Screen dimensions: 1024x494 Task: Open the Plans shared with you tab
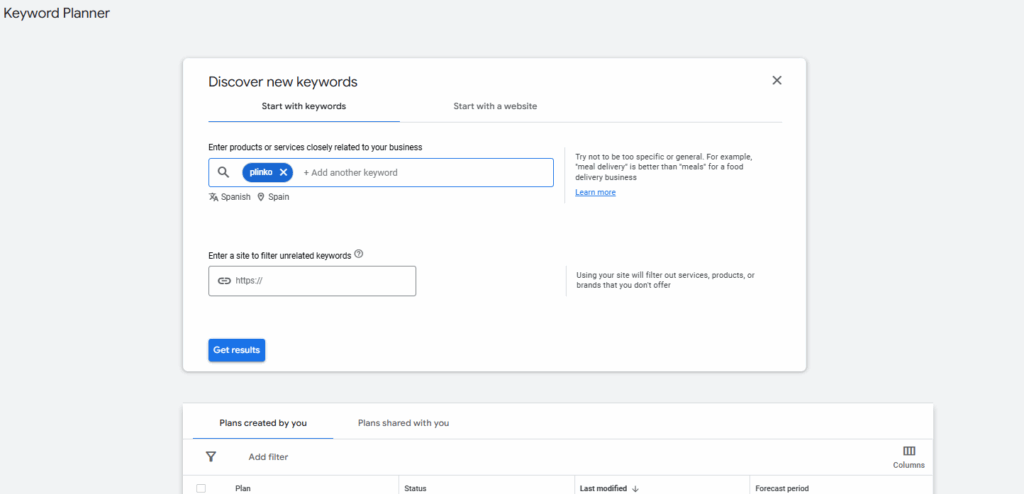[404, 423]
